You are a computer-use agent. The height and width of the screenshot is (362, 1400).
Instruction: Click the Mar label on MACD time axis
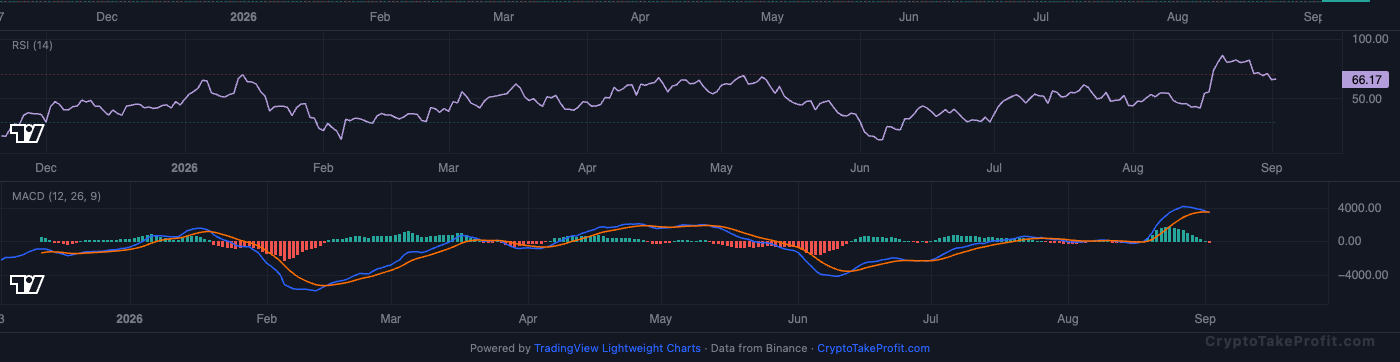(x=391, y=319)
